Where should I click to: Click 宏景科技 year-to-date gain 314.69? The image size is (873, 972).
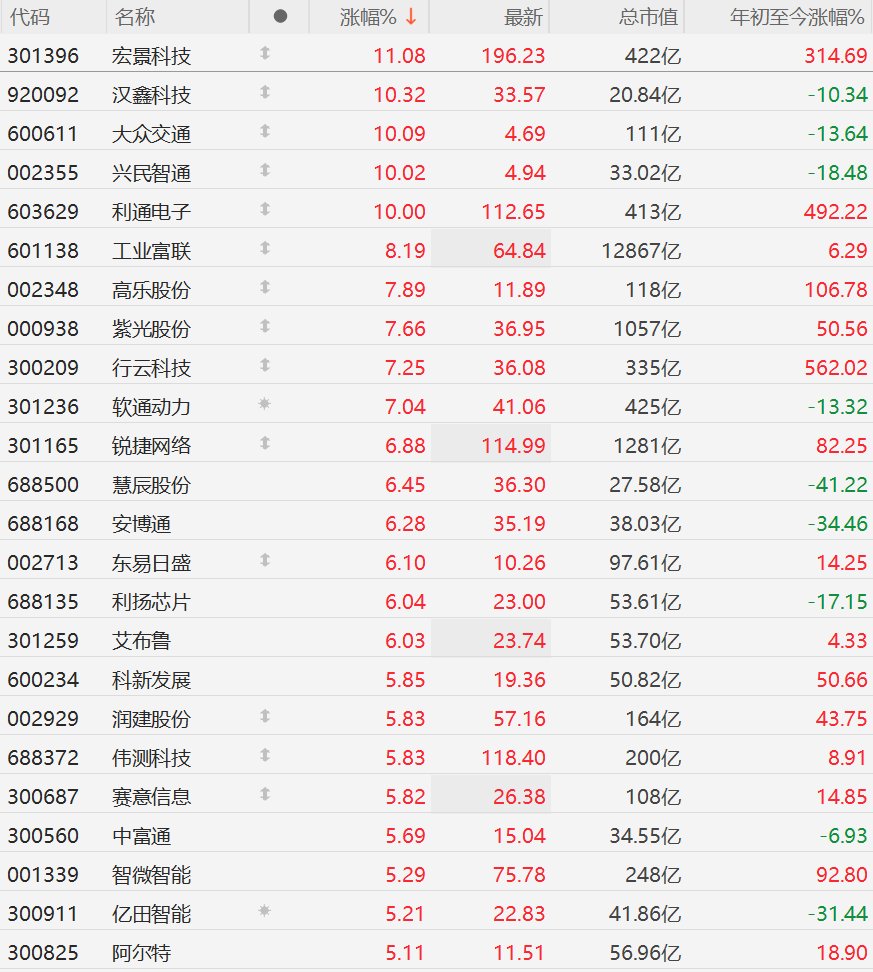[836, 56]
